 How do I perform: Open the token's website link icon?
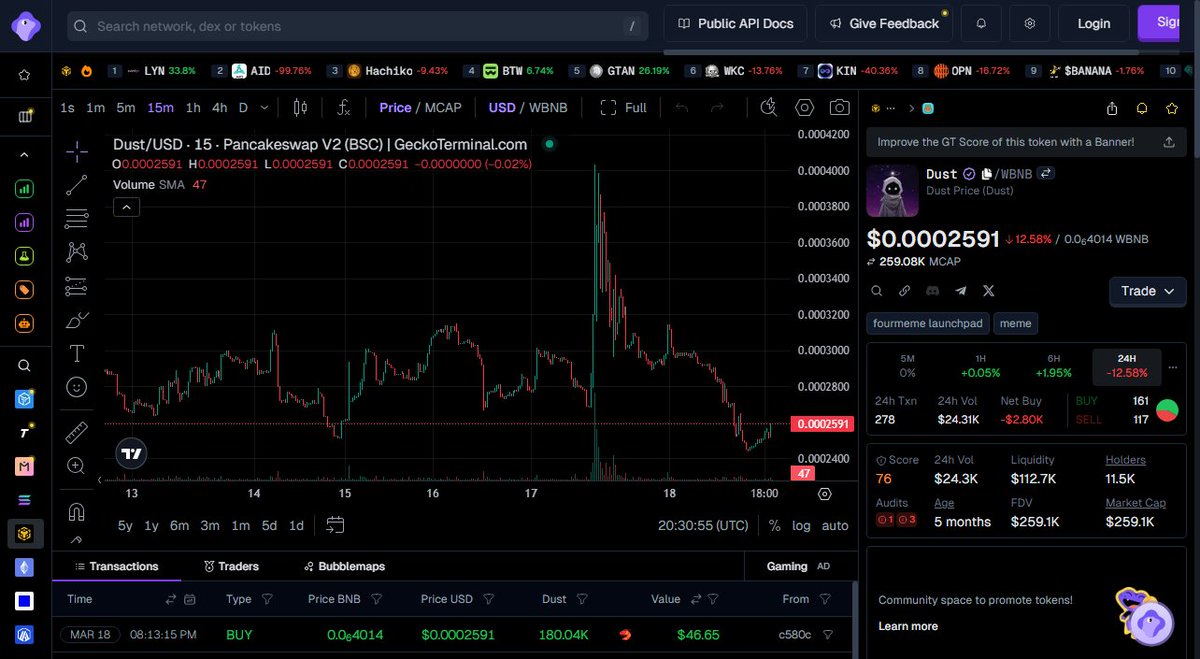click(x=905, y=291)
